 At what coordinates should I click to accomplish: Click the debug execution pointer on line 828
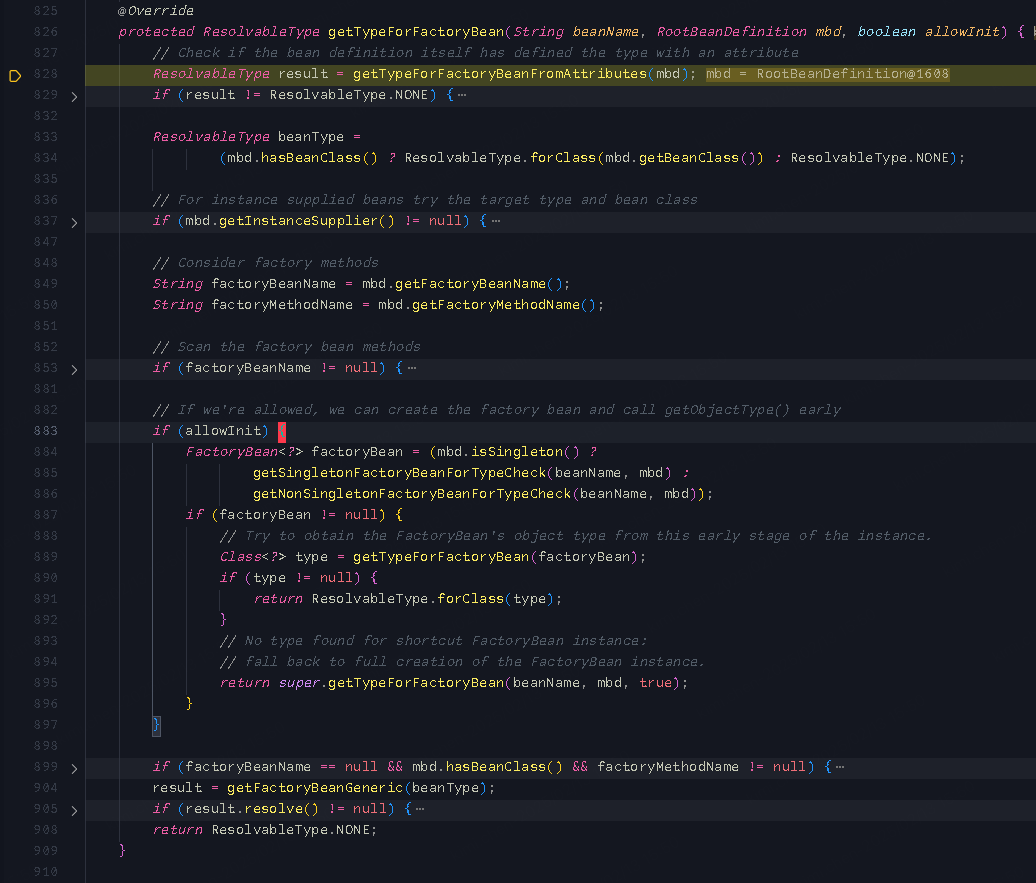(x=15, y=76)
